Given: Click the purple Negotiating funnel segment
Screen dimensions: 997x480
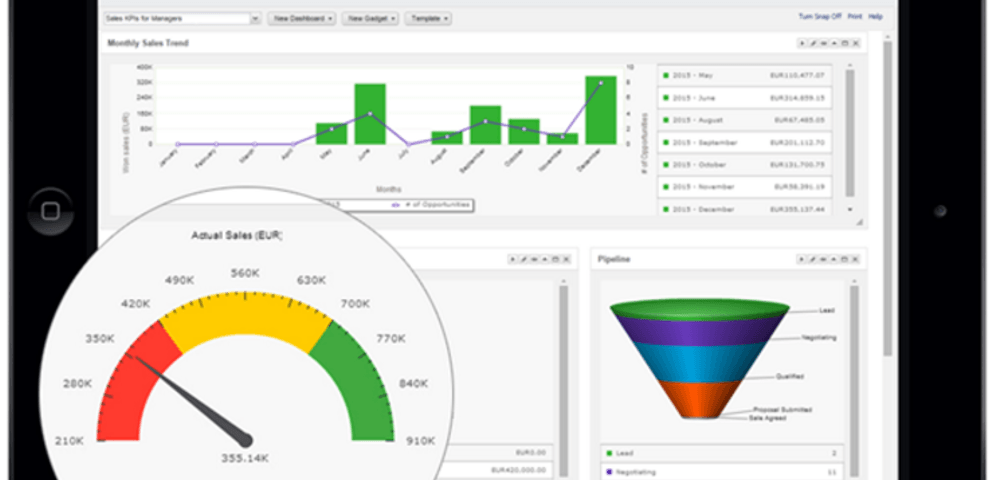Looking at the screenshot, I should pos(699,332).
